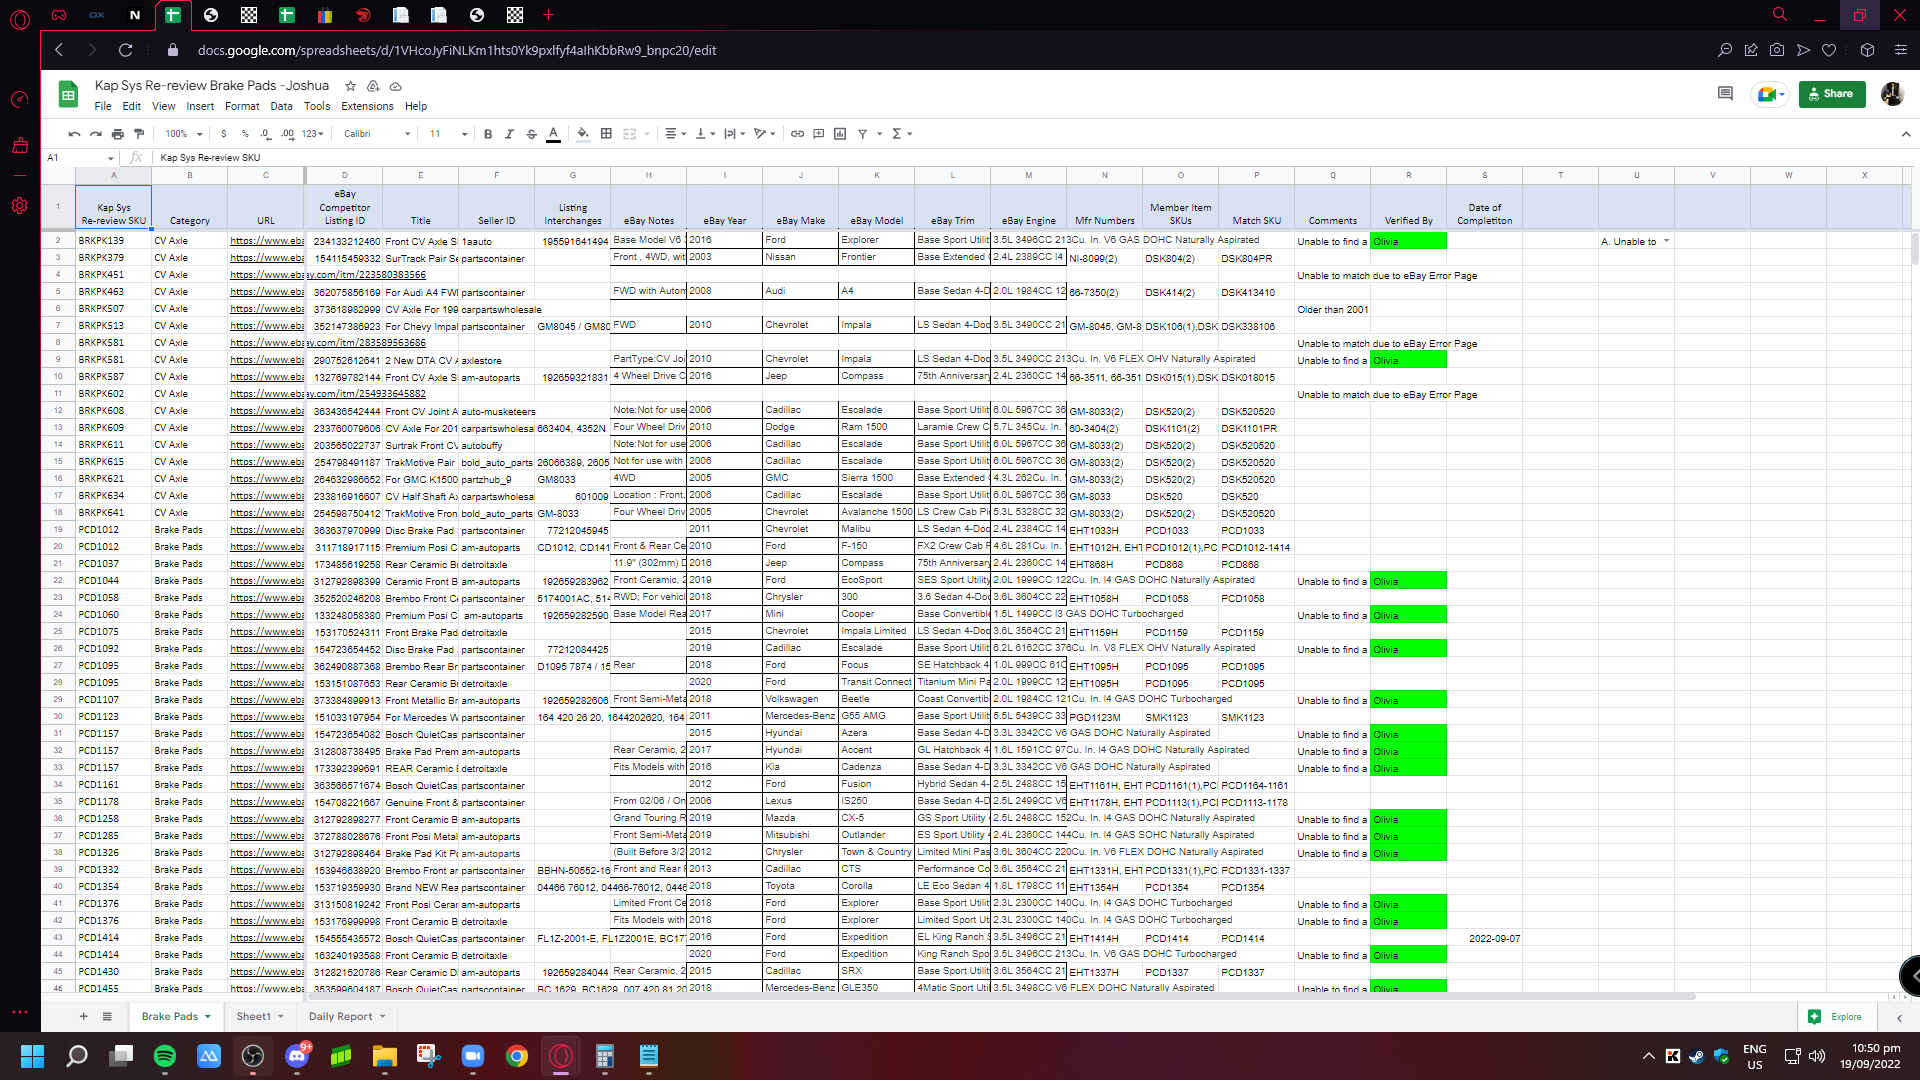Click the Undo toolbar icon
1920x1080 pixels.
point(74,134)
